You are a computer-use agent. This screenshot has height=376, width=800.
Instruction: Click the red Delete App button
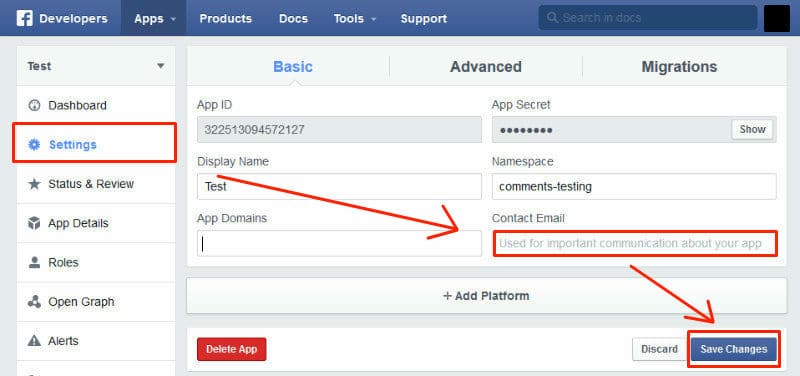click(232, 349)
